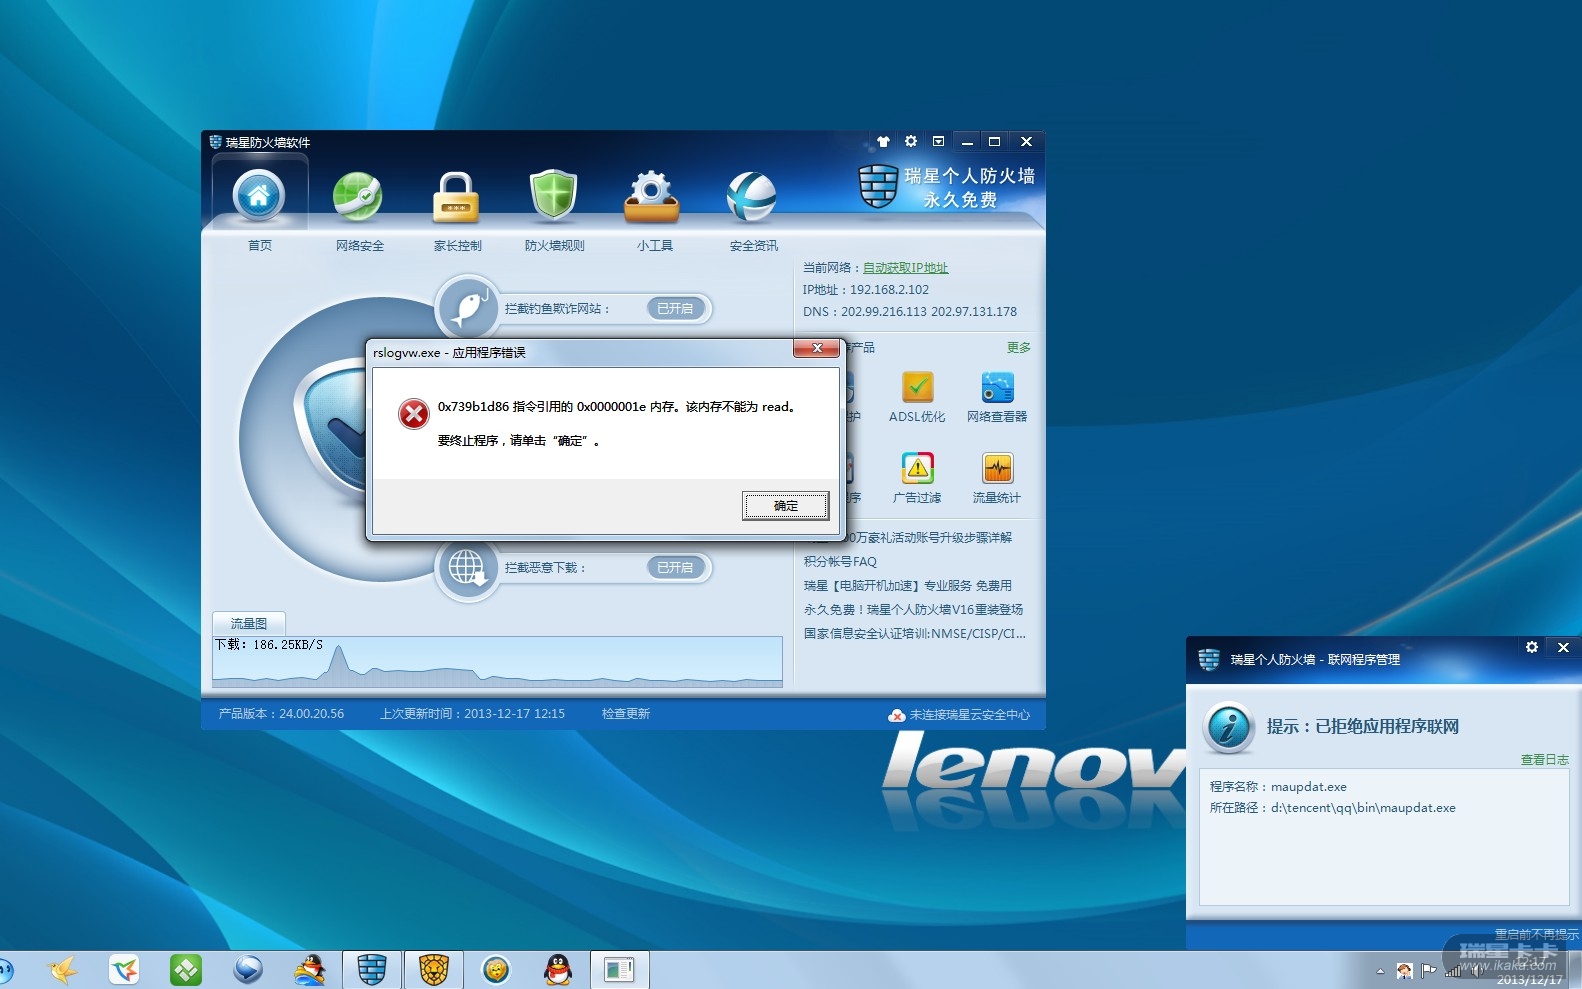Click the 下载 186.25KB/S speed text
Screen dimensions: 1582x989
pos(269,645)
